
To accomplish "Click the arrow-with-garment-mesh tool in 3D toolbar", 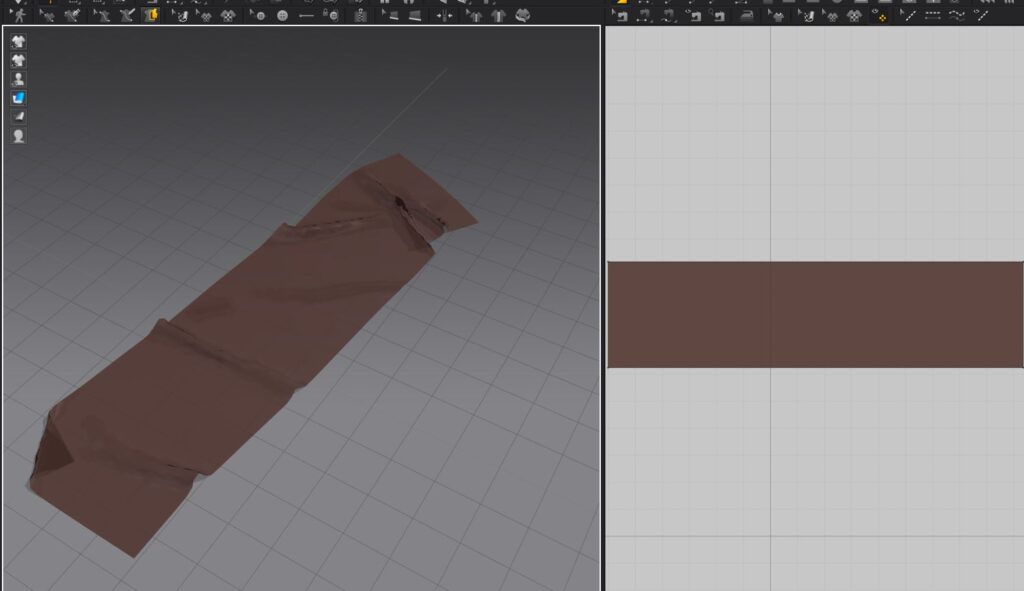I will click(x=46, y=15).
